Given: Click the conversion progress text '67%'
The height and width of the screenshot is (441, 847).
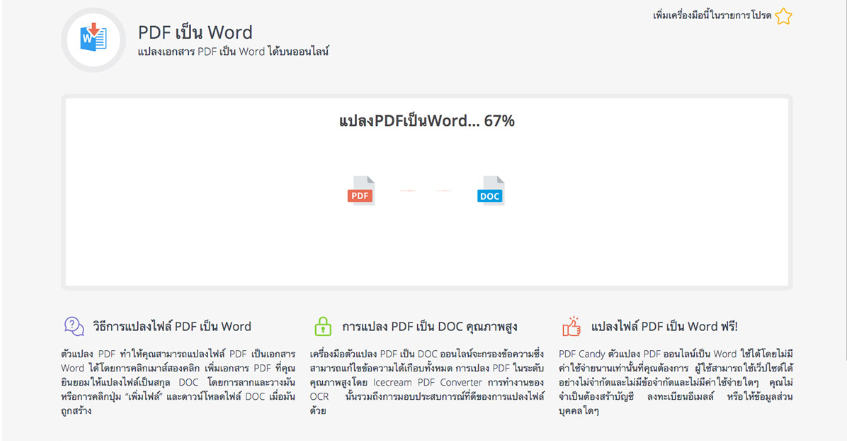Looking at the screenshot, I should 499,121.
